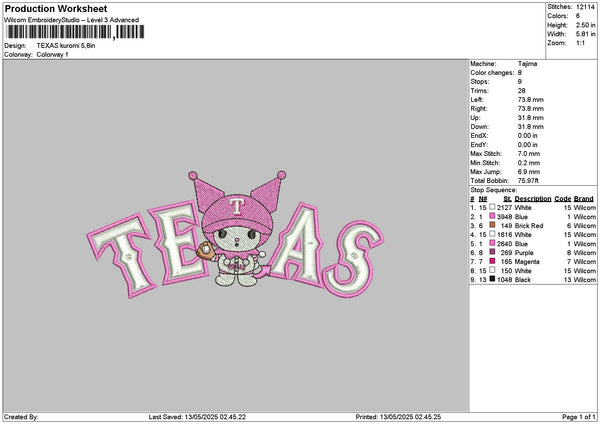
Task: Click the Right value '73.8 mm'
Action: [531, 109]
